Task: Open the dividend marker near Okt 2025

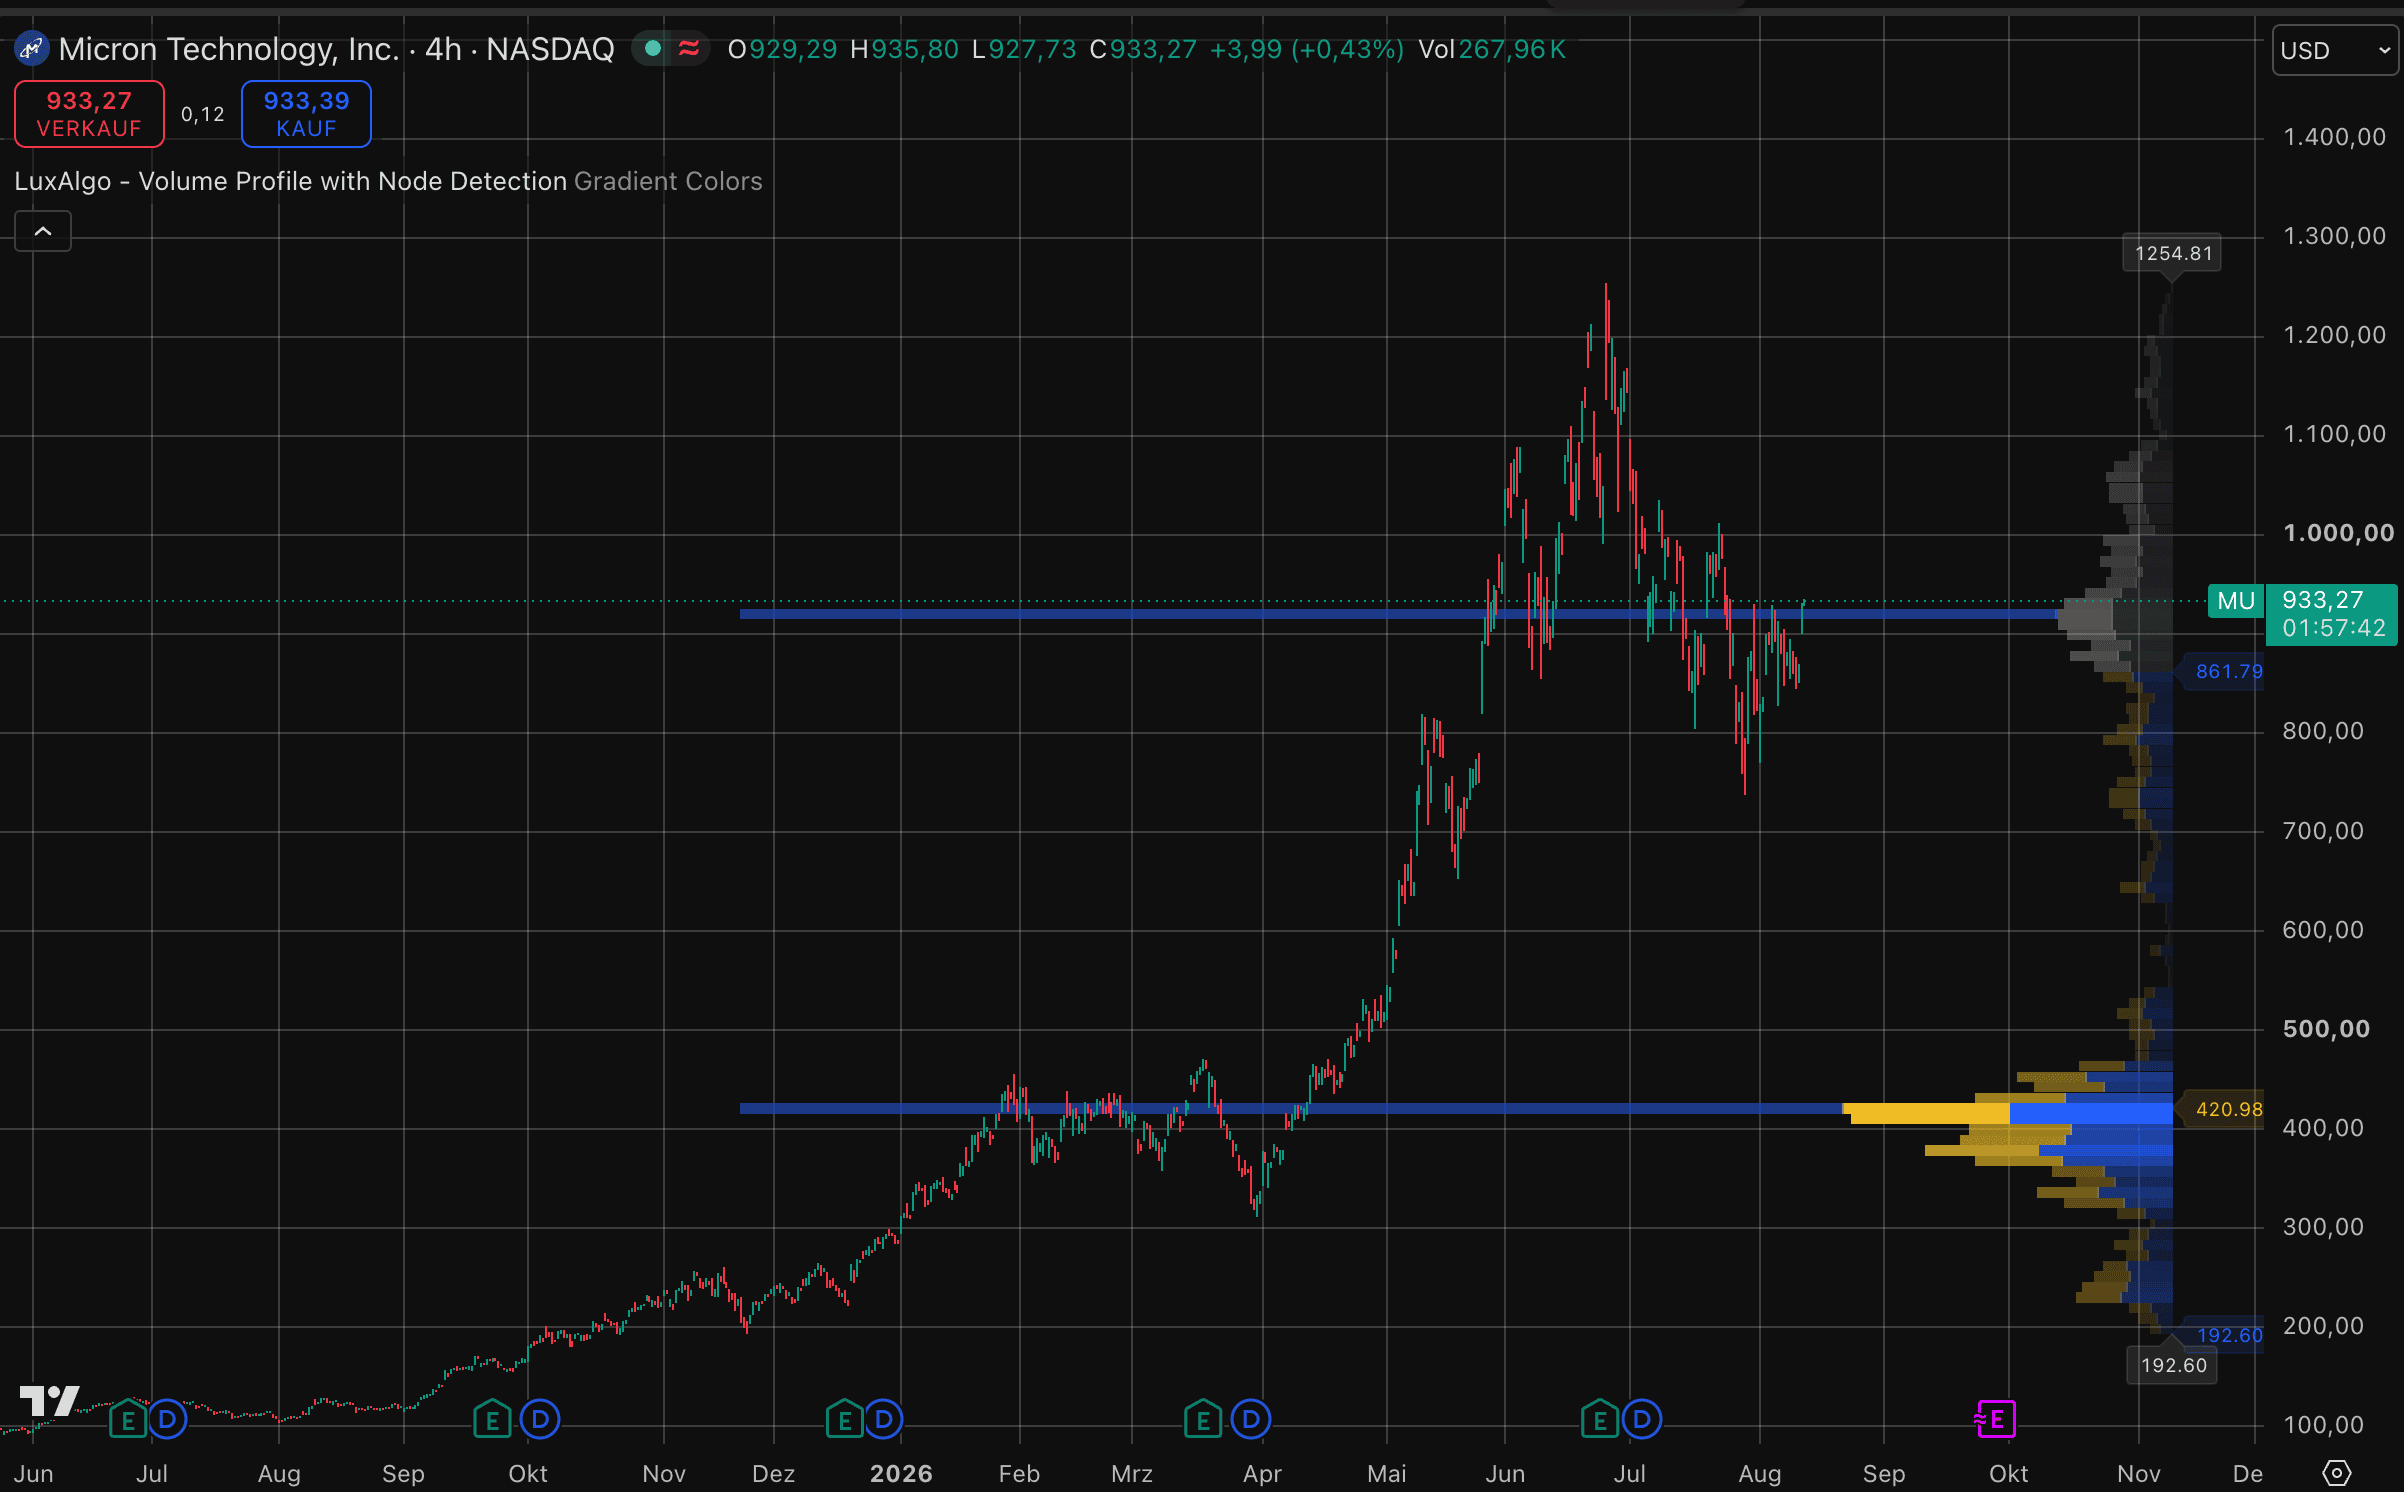Action: tap(540, 1419)
